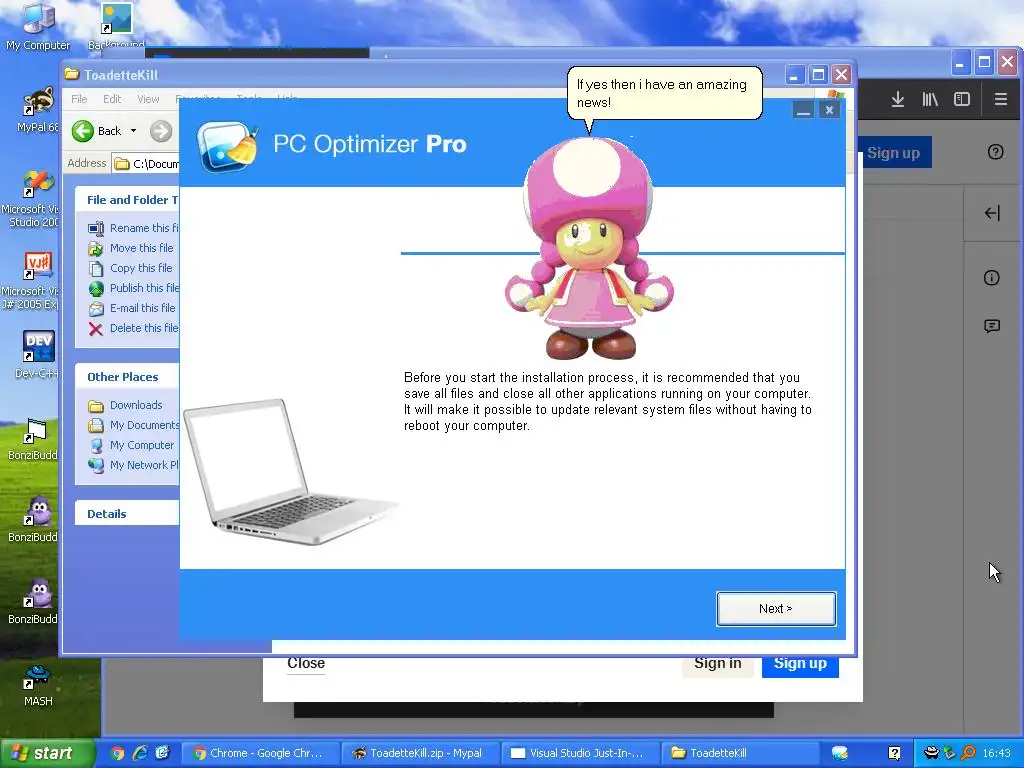Screen dimensions: 1024x768
Task: Click the orange magnifier tray icon
Action: (x=968, y=754)
